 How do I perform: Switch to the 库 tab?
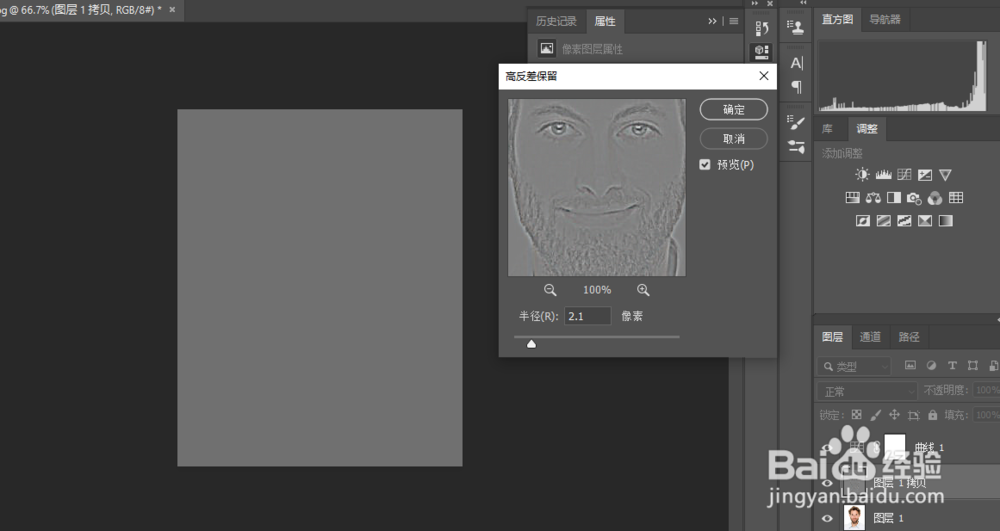click(827, 129)
